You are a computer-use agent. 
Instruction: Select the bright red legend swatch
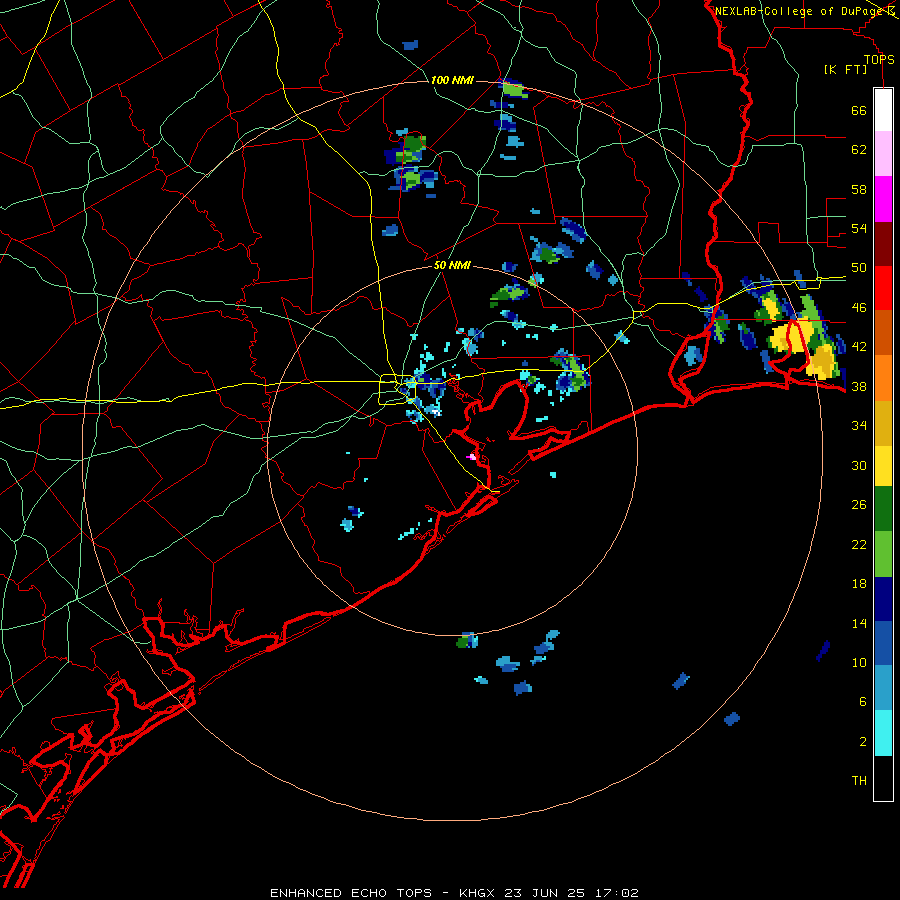point(883,288)
